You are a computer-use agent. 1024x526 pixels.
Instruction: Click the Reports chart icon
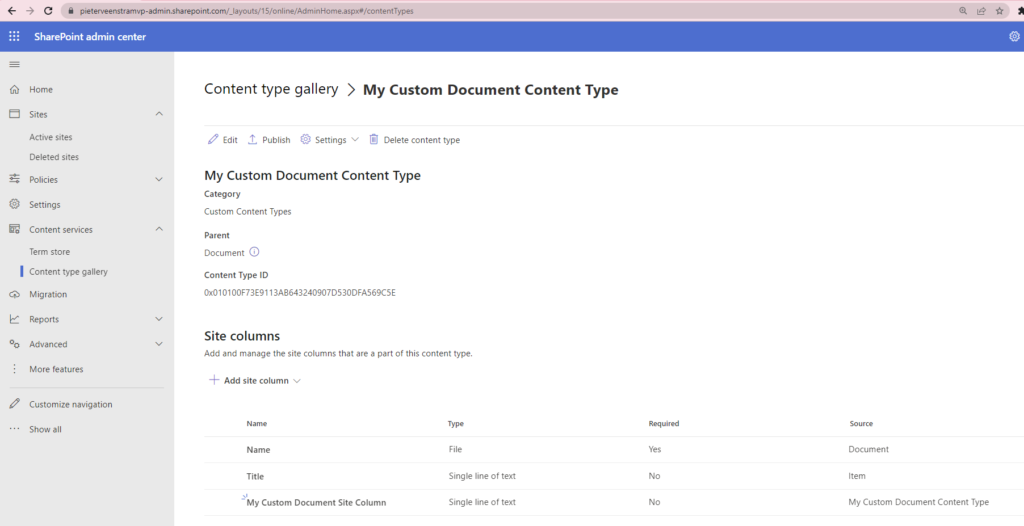coord(14,319)
